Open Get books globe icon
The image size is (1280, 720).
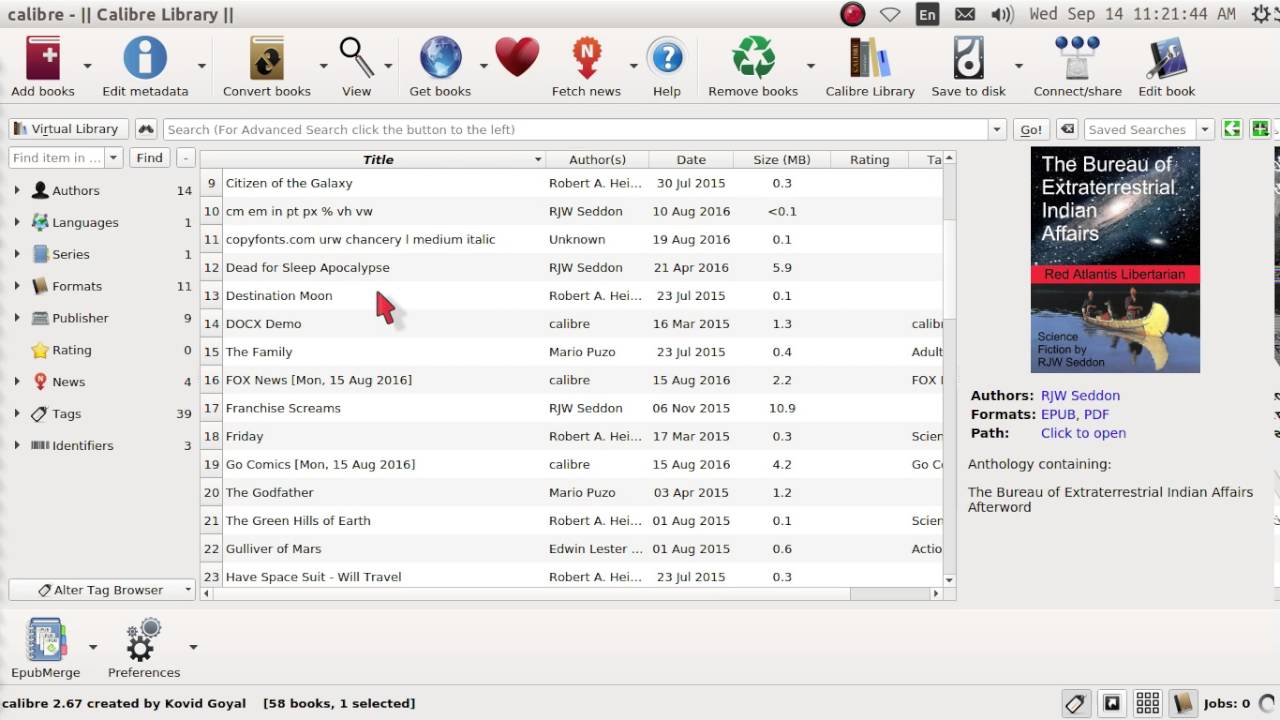pos(440,58)
